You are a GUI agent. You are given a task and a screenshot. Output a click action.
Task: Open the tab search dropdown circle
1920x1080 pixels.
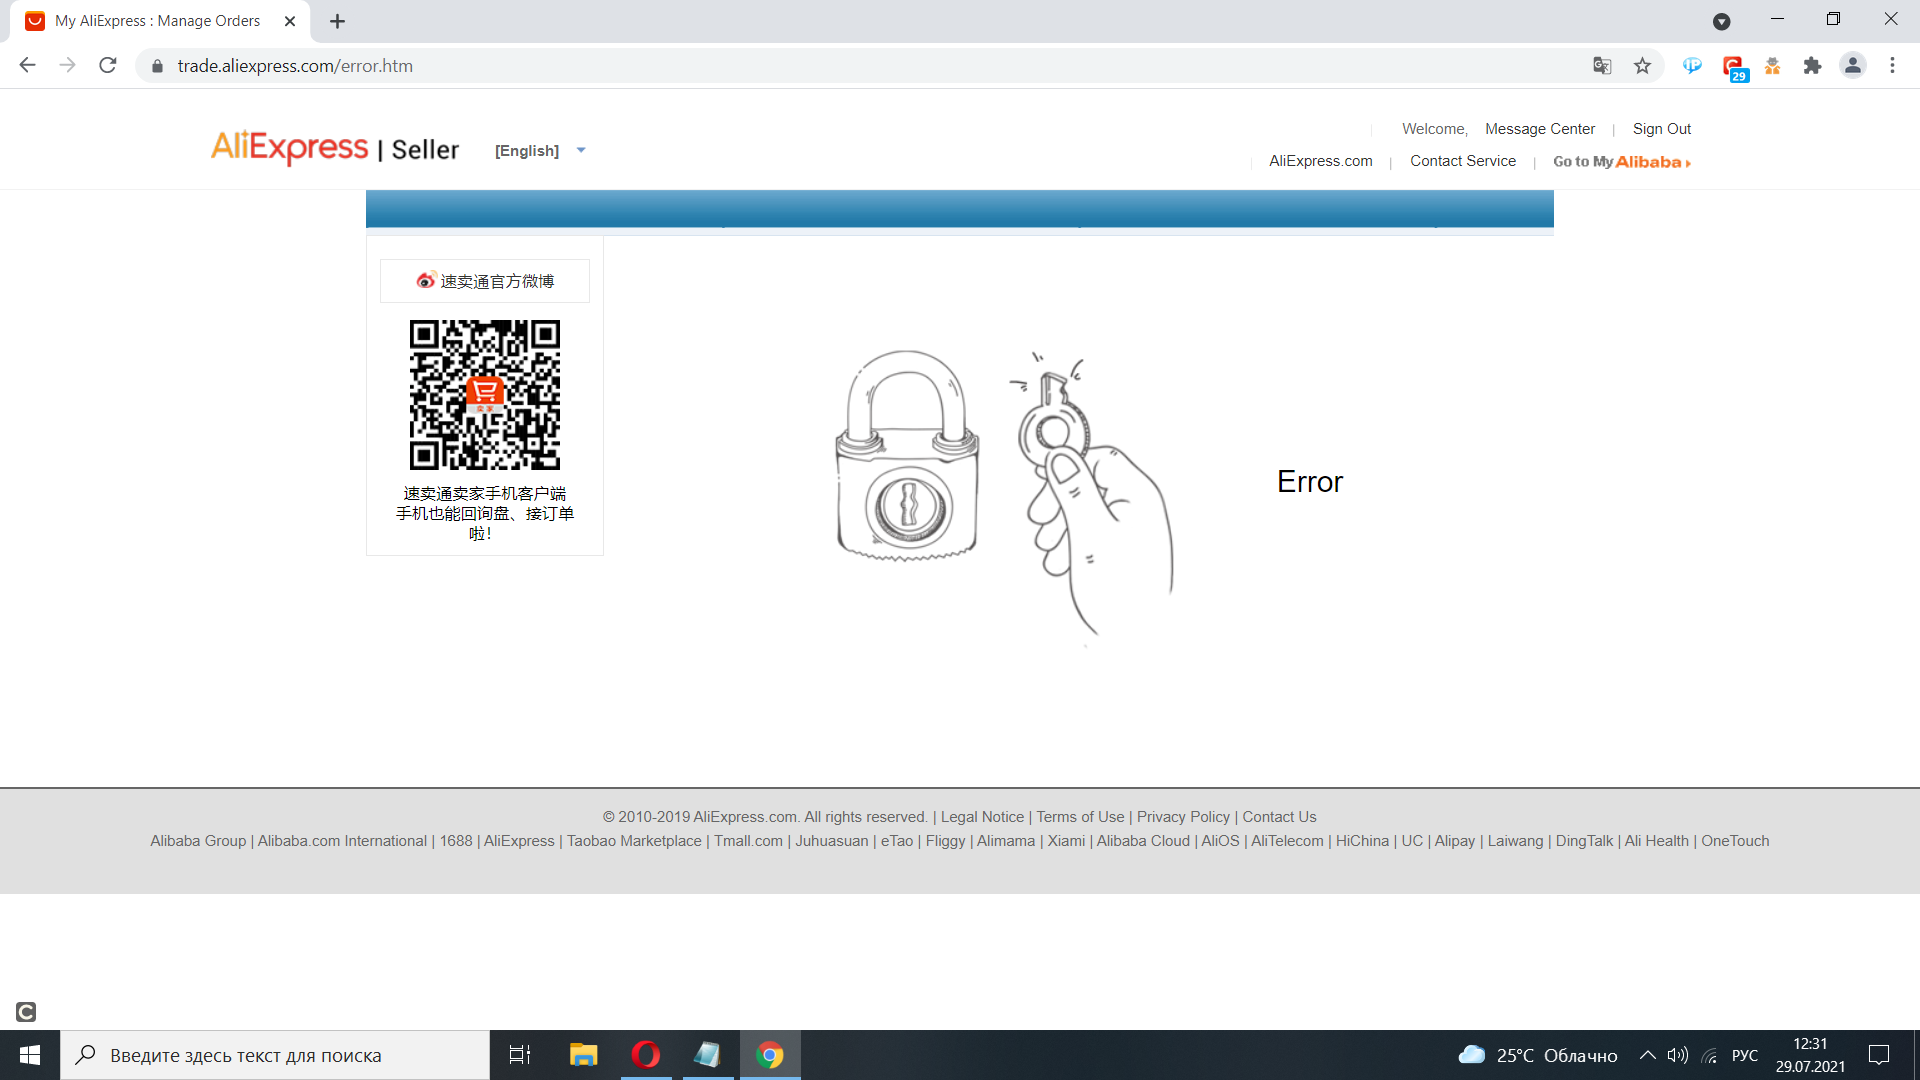(x=1721, y=21)
